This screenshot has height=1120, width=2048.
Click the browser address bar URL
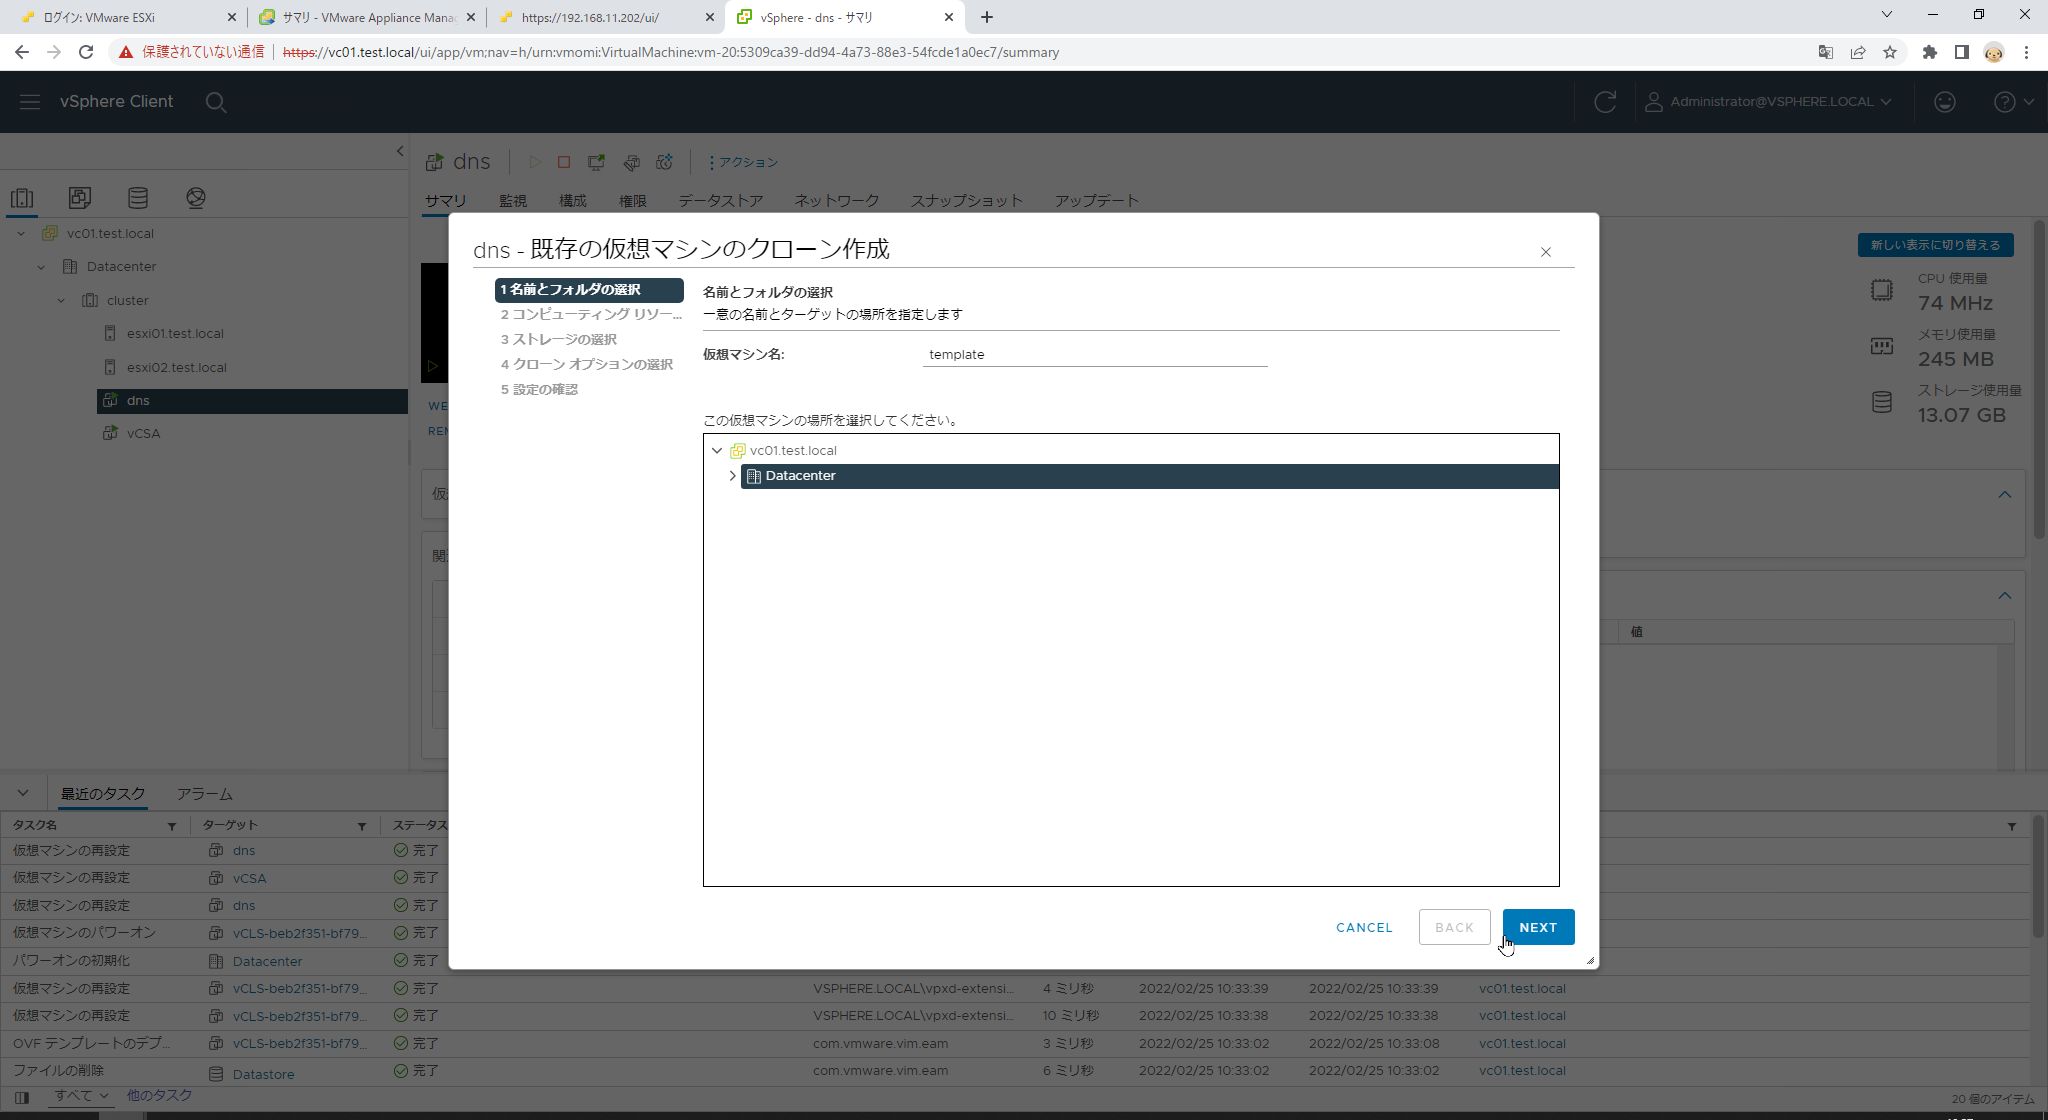tap(670, 52)
